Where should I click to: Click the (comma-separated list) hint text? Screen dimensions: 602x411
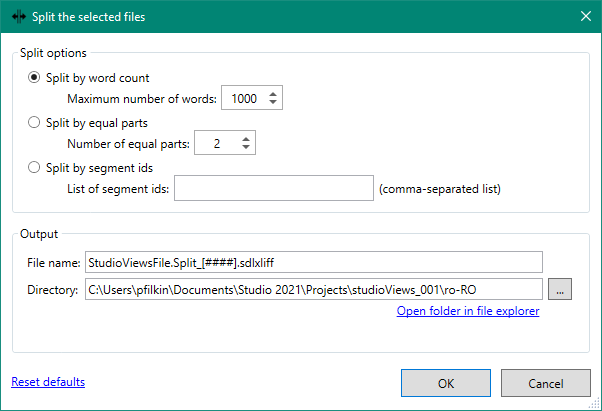[440, 189]
